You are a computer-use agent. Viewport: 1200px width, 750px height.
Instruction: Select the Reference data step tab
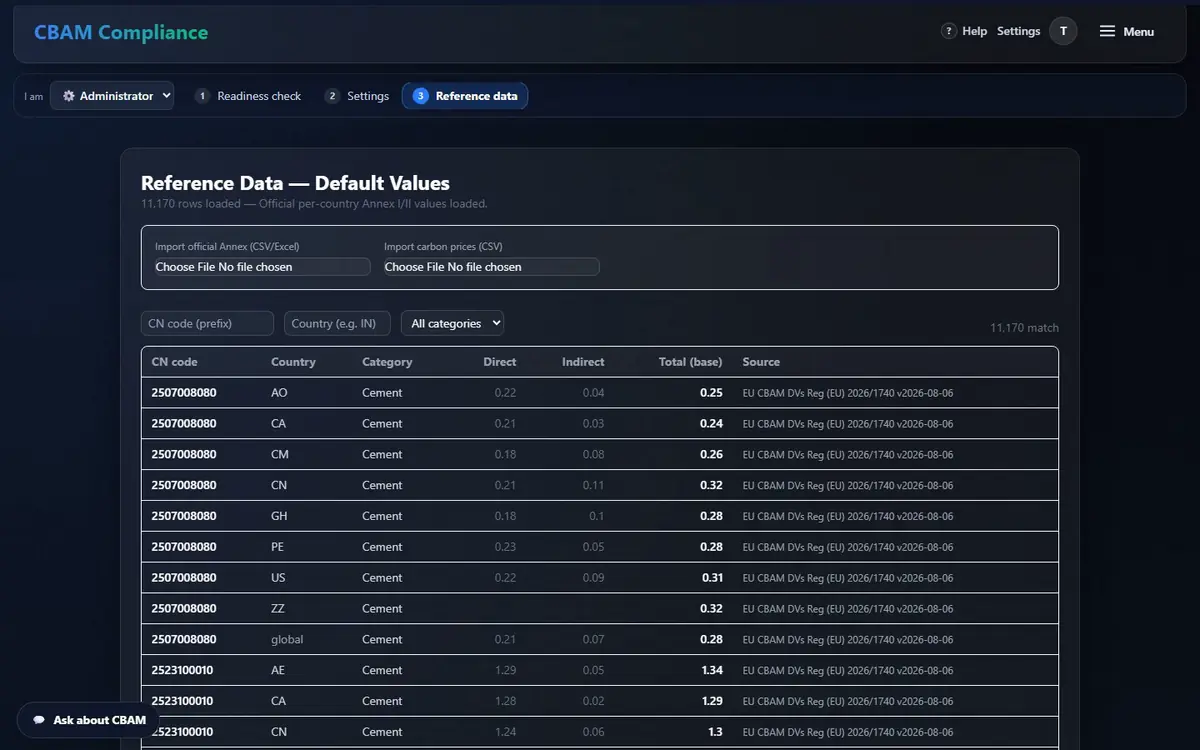(x=465, y=96)
